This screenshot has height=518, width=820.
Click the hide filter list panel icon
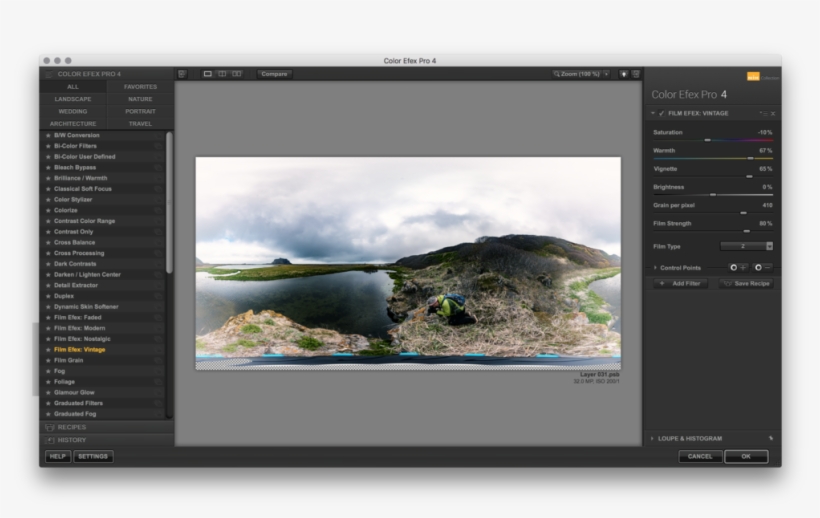click(181, 74)
